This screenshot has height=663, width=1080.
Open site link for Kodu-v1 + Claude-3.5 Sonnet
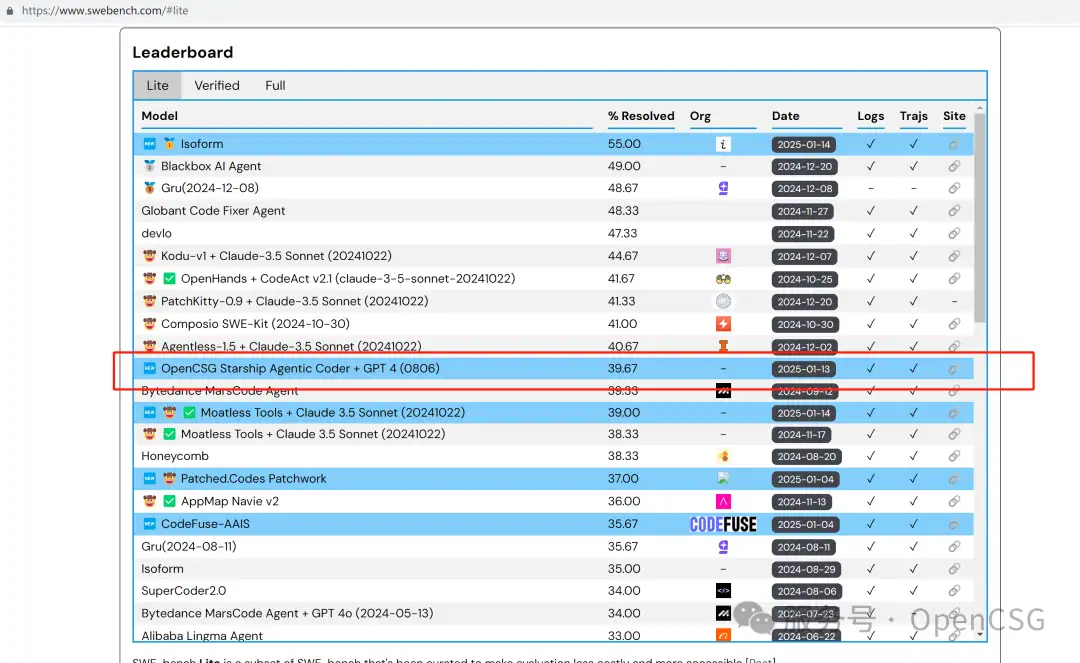(954, 256)
